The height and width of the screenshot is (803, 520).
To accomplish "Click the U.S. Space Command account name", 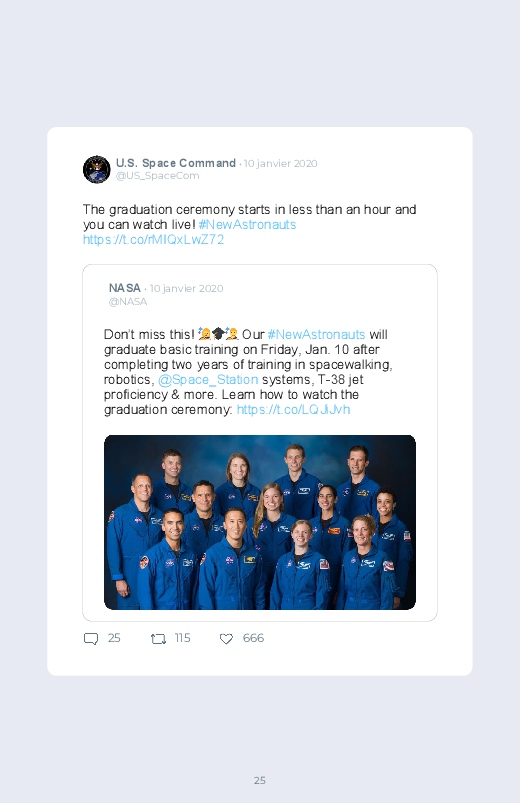I will 176,163.
